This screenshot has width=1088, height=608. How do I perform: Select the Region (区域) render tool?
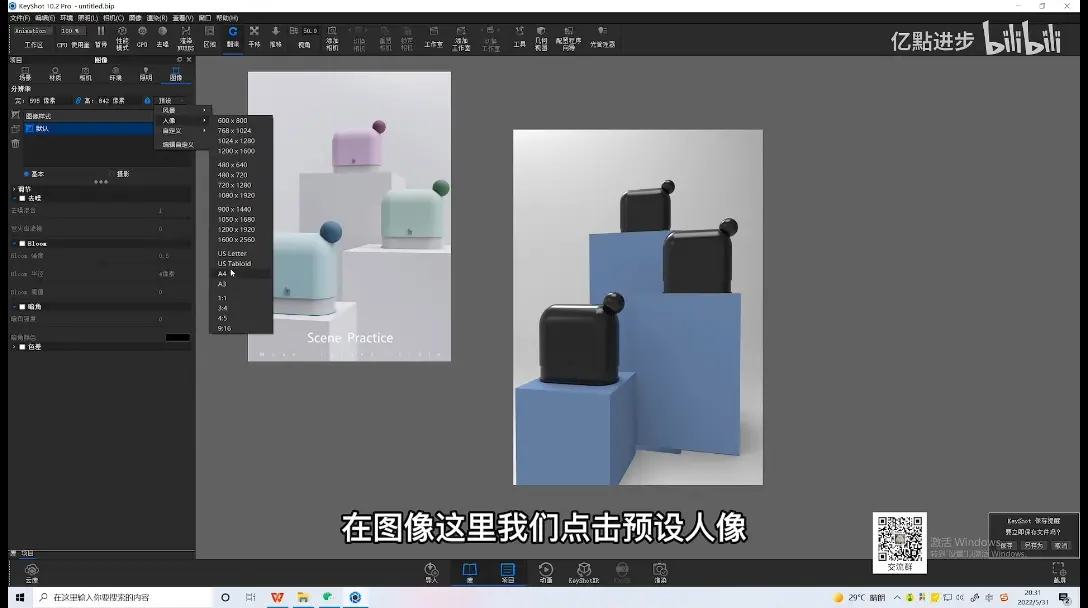click(x=210, y=37)
